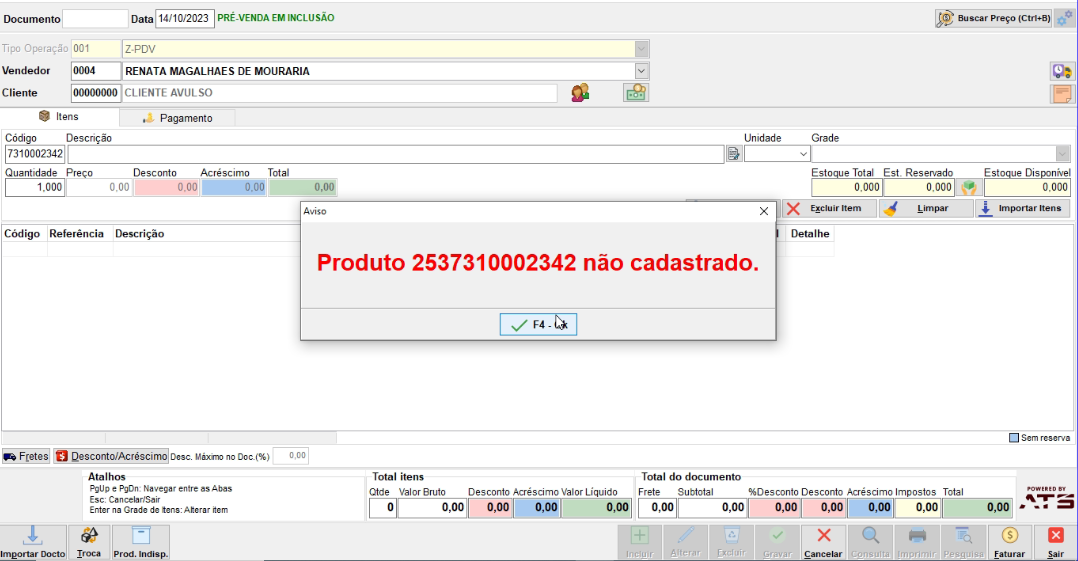Click the Estoque Disponível field

point(1027,187)
